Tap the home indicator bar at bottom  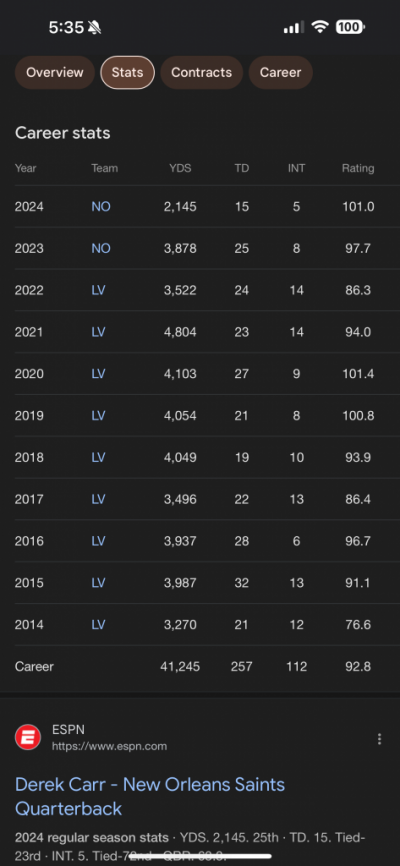click(200, 857)
